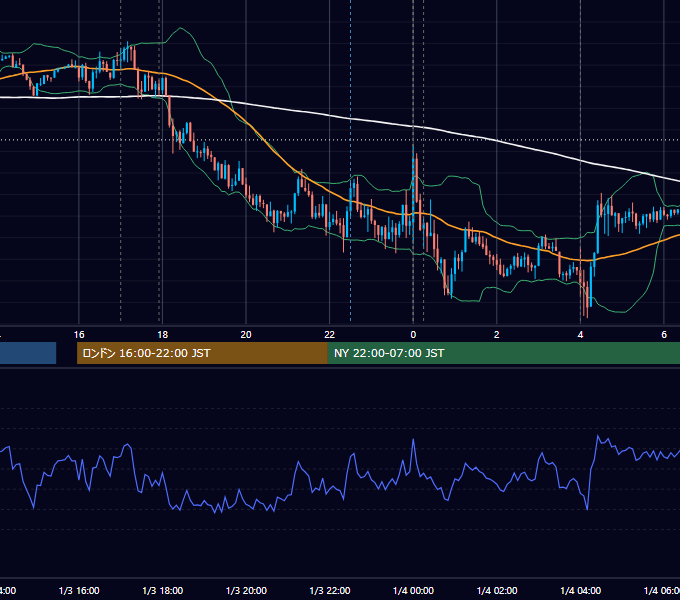Click the 20 hour label on price chart axis

[246, 335]
